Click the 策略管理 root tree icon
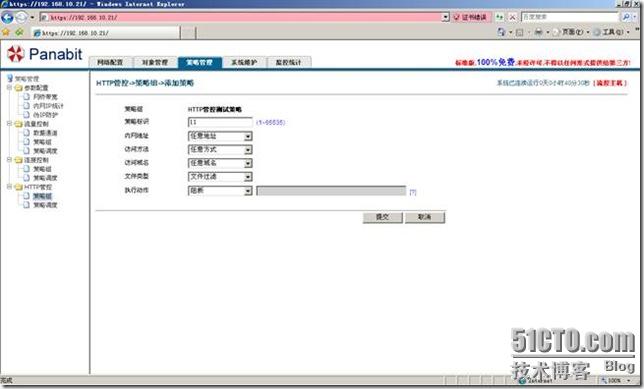Image resolution: width=644 pixels, height=389 pixels. pyautogui.click(x=10, y=78)
